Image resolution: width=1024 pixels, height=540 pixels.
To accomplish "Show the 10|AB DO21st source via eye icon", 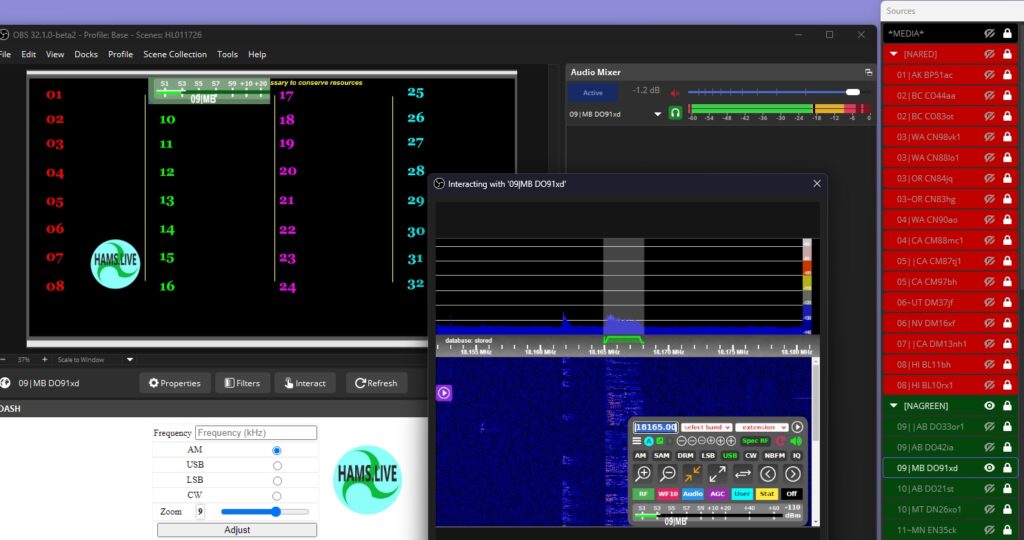I will click(x=988, y=489).
